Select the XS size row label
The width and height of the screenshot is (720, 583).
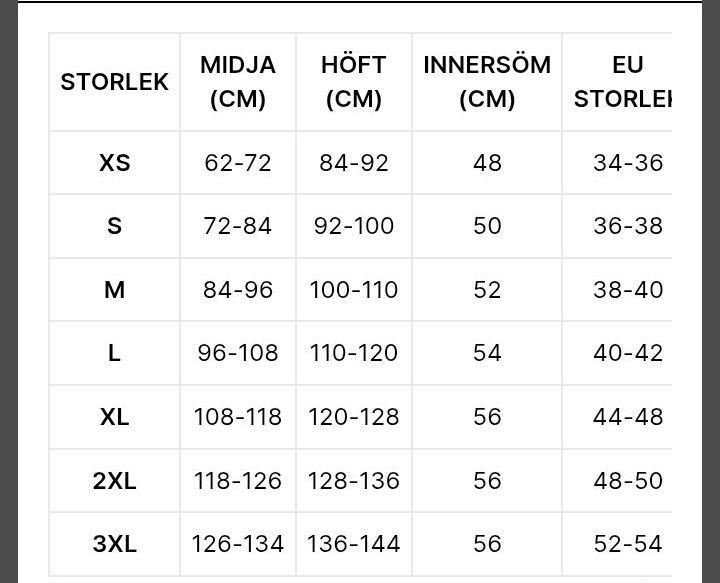pos(114,163)
